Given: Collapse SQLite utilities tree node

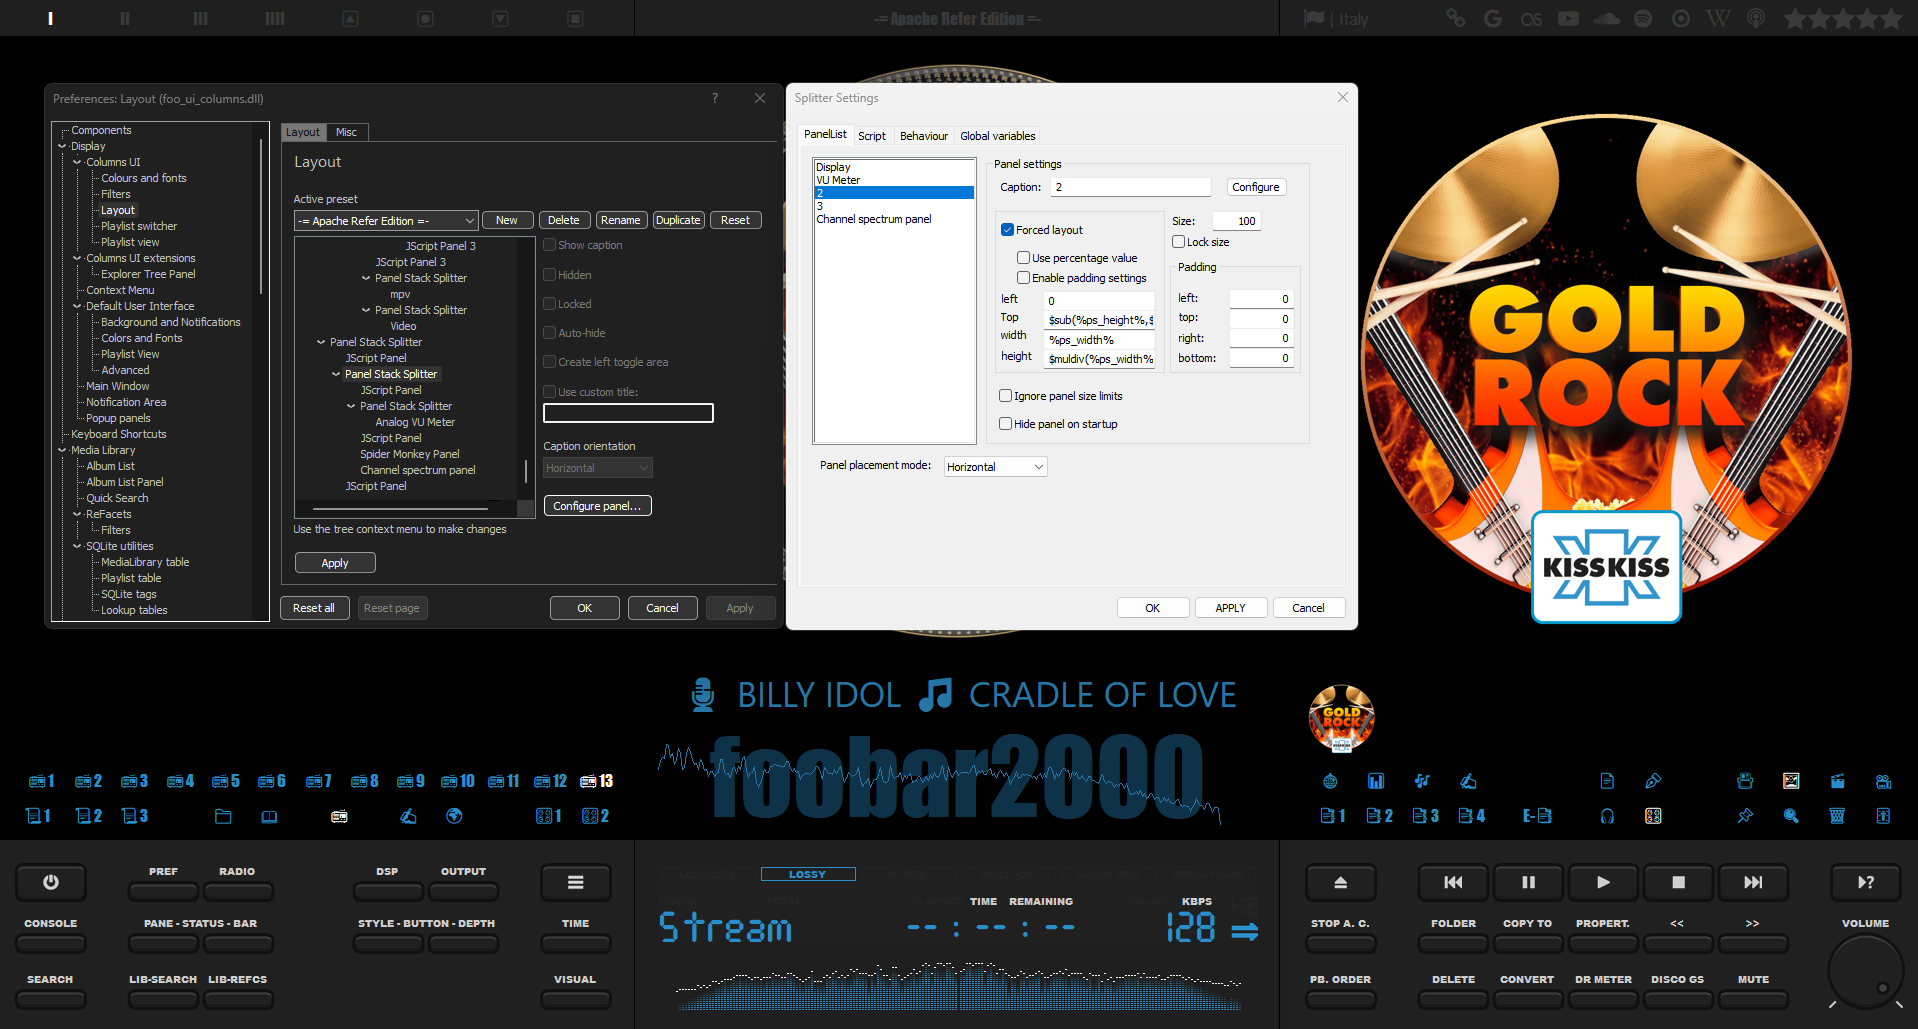Looking at the screenshot, I should (77, 546).
